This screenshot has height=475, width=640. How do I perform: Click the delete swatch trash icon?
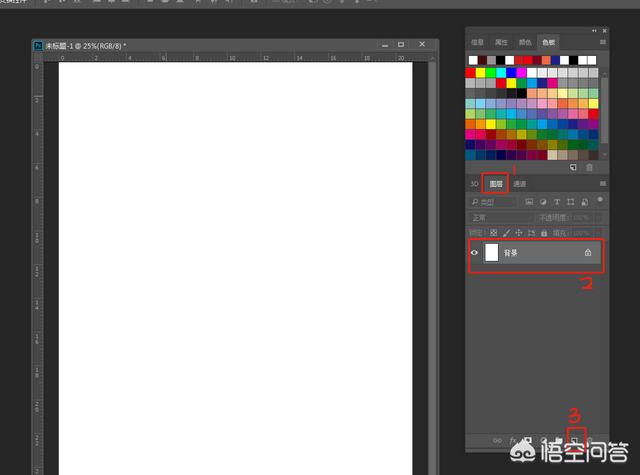coord(590,168)
